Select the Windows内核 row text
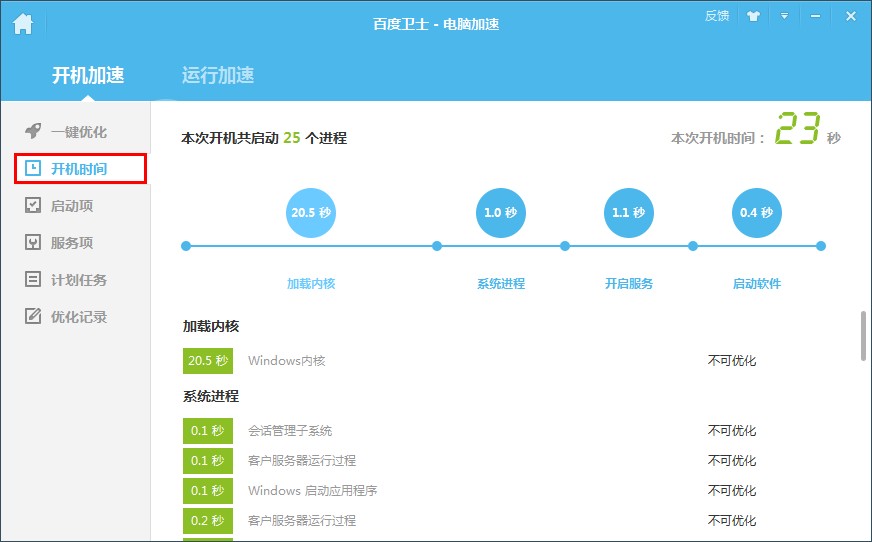The height and width of the screenshot is (542, 872). (286, 361)
